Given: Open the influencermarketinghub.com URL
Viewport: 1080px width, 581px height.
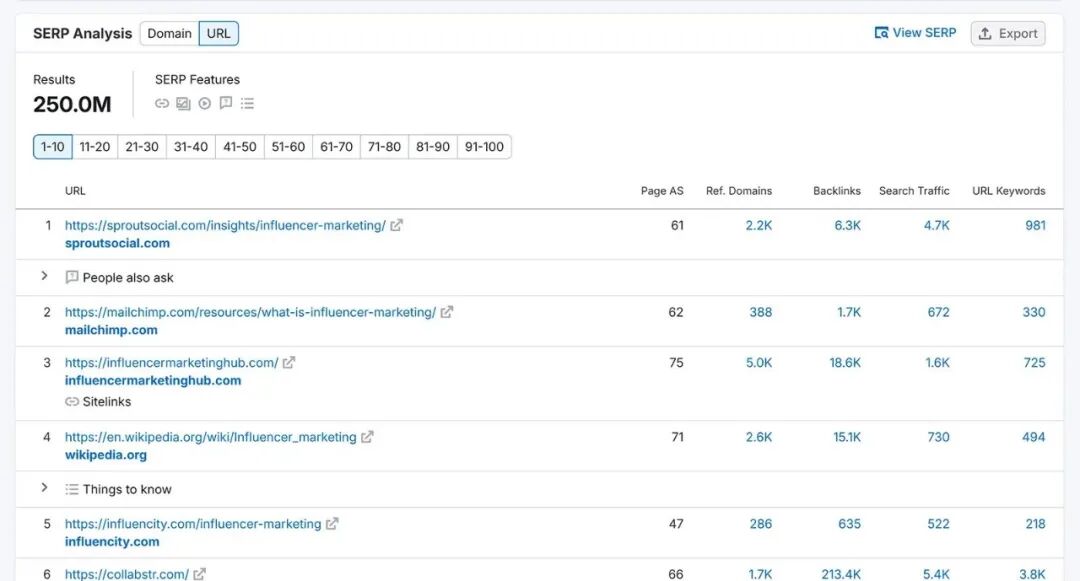Looking at the screenshot, I should click(172, 362).
